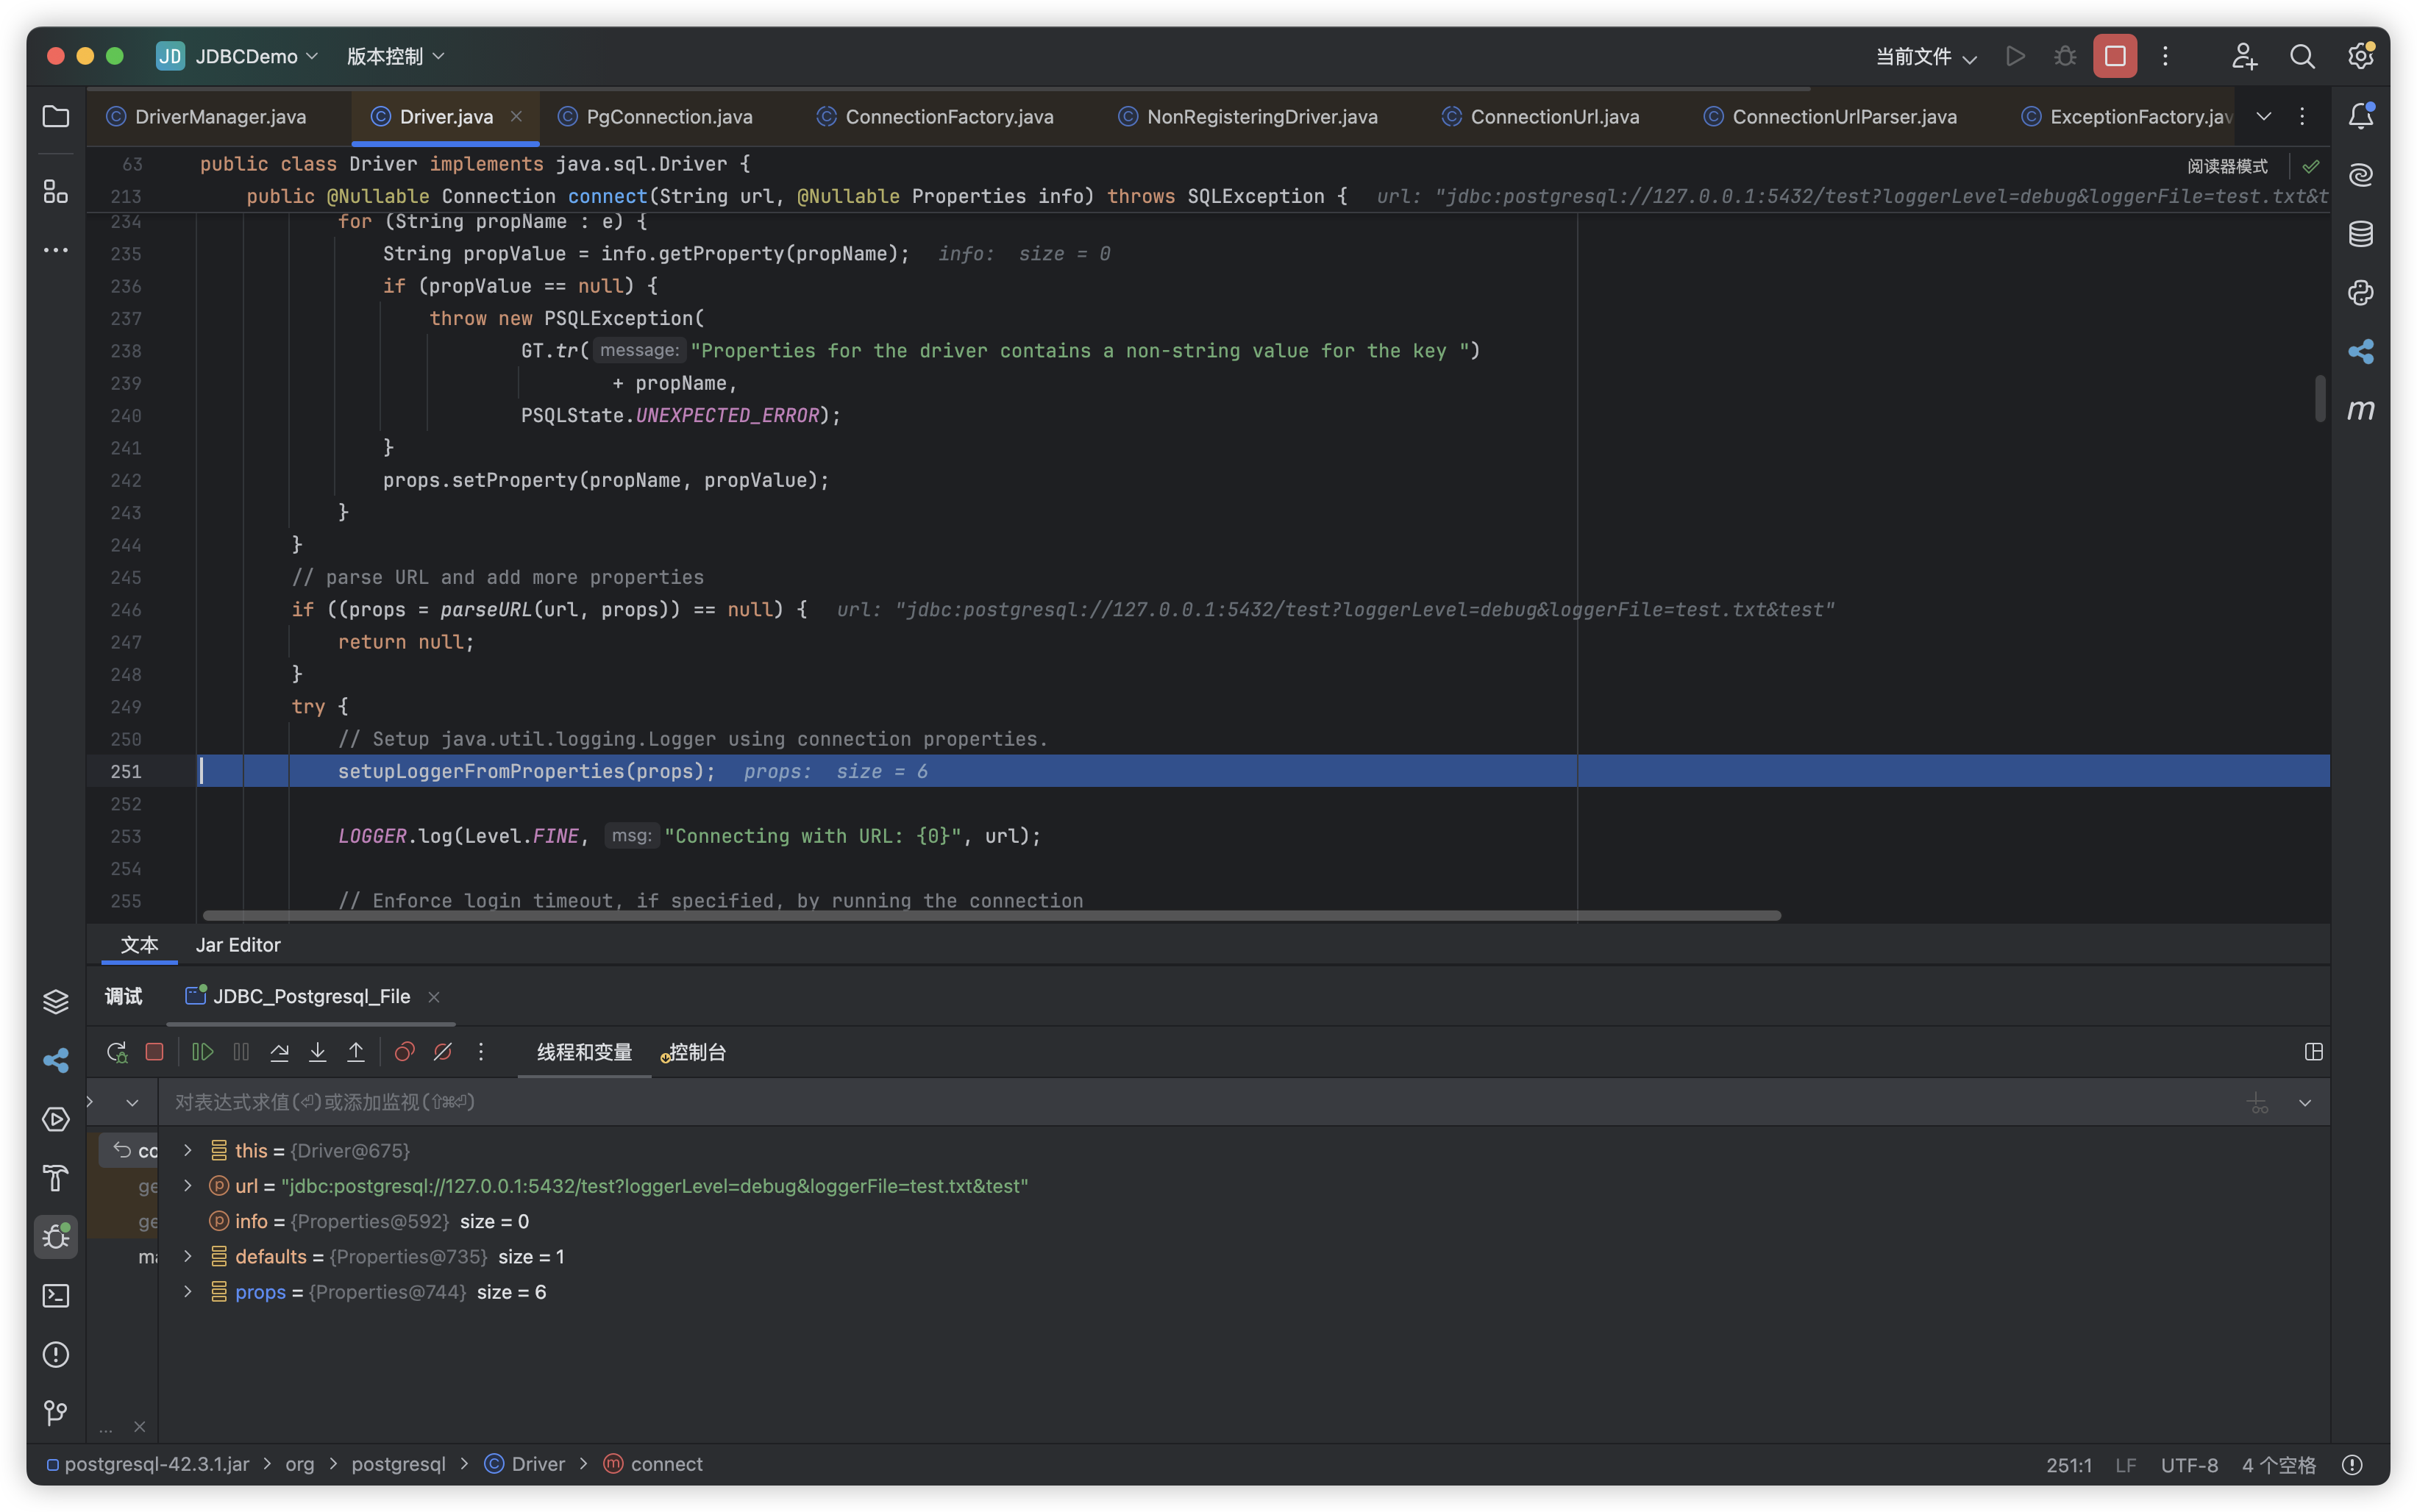The image size is (2417, 1512).
Task: Open the Maven tool window
Action: 2360,410
